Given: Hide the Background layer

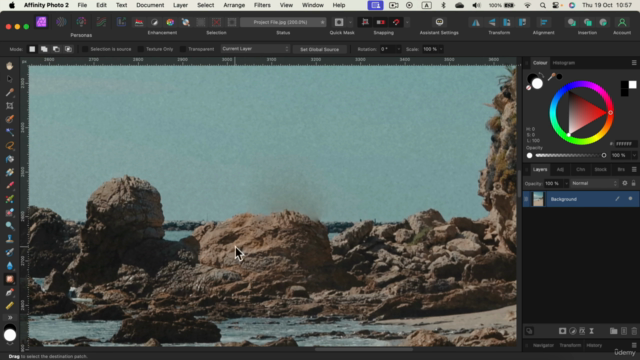Looking at the screenshot, I should click(631, 199).
